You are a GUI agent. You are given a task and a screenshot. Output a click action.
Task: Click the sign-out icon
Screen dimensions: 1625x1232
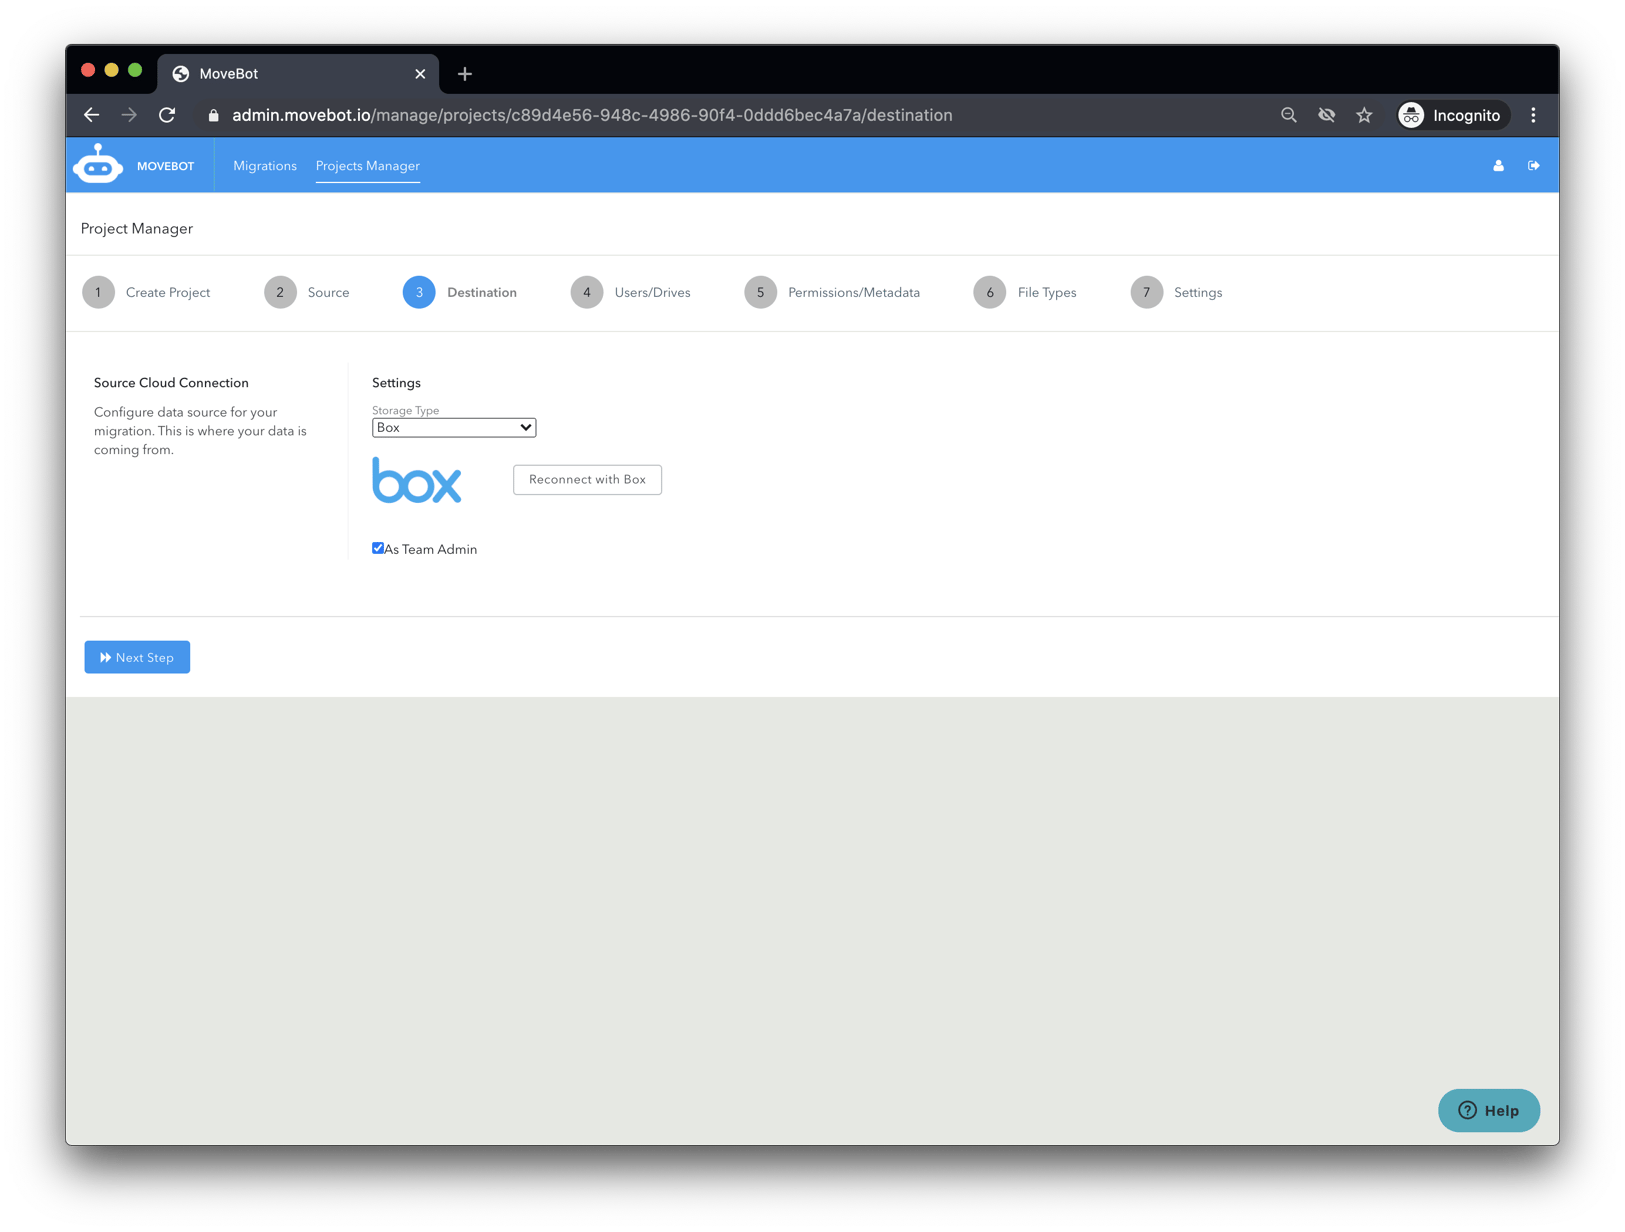1534,165
